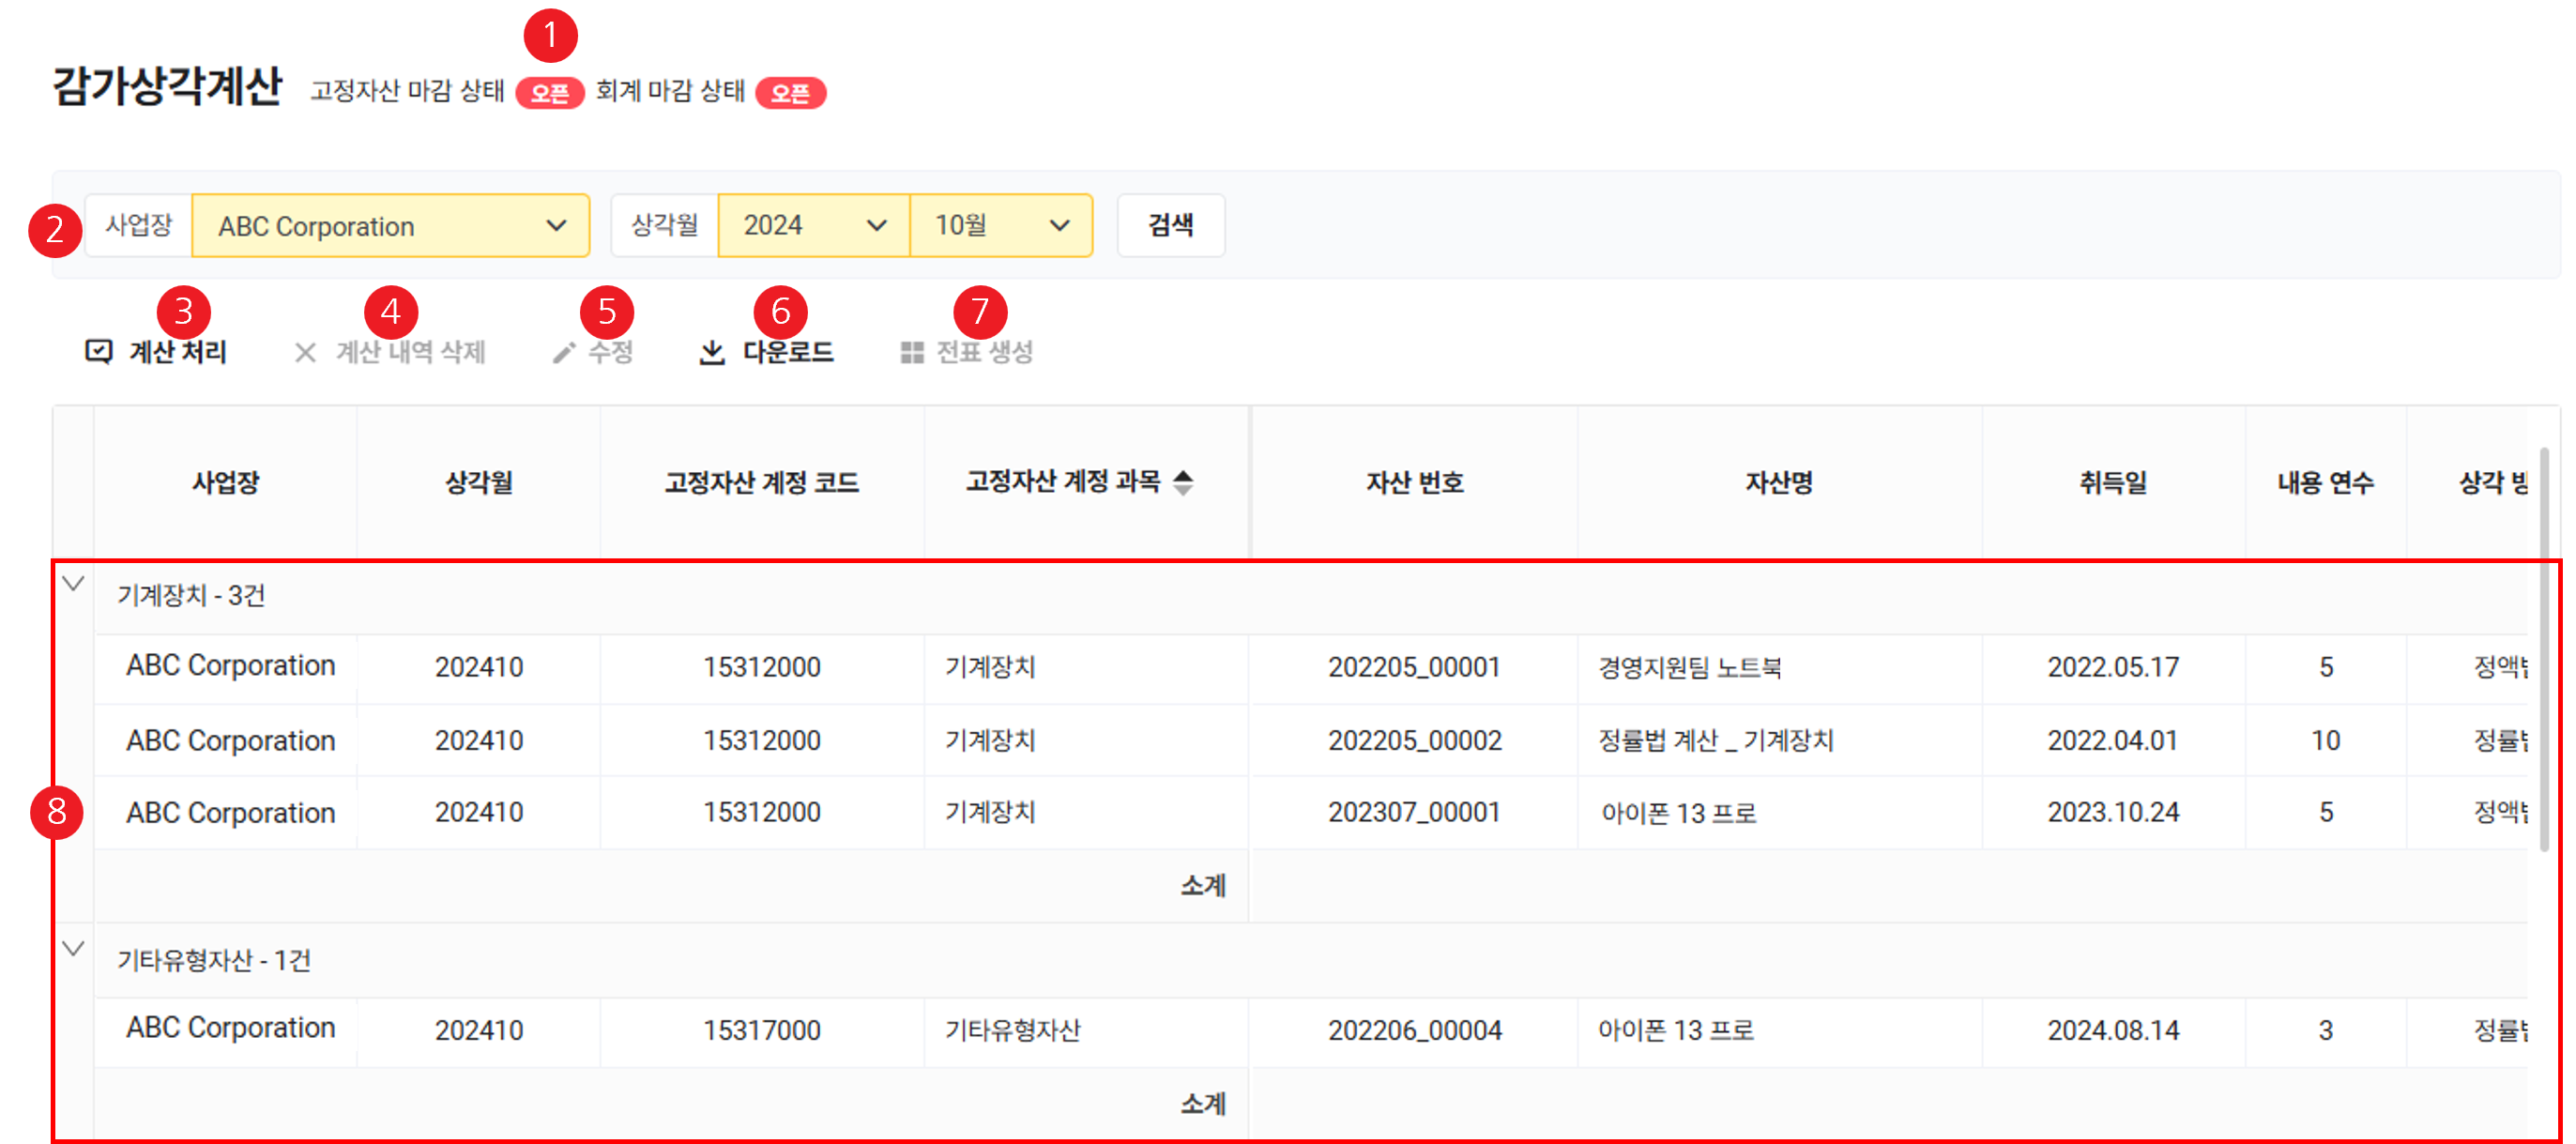
Task: Click the 전표 생성 grid icon
Action: pos(911,352)
